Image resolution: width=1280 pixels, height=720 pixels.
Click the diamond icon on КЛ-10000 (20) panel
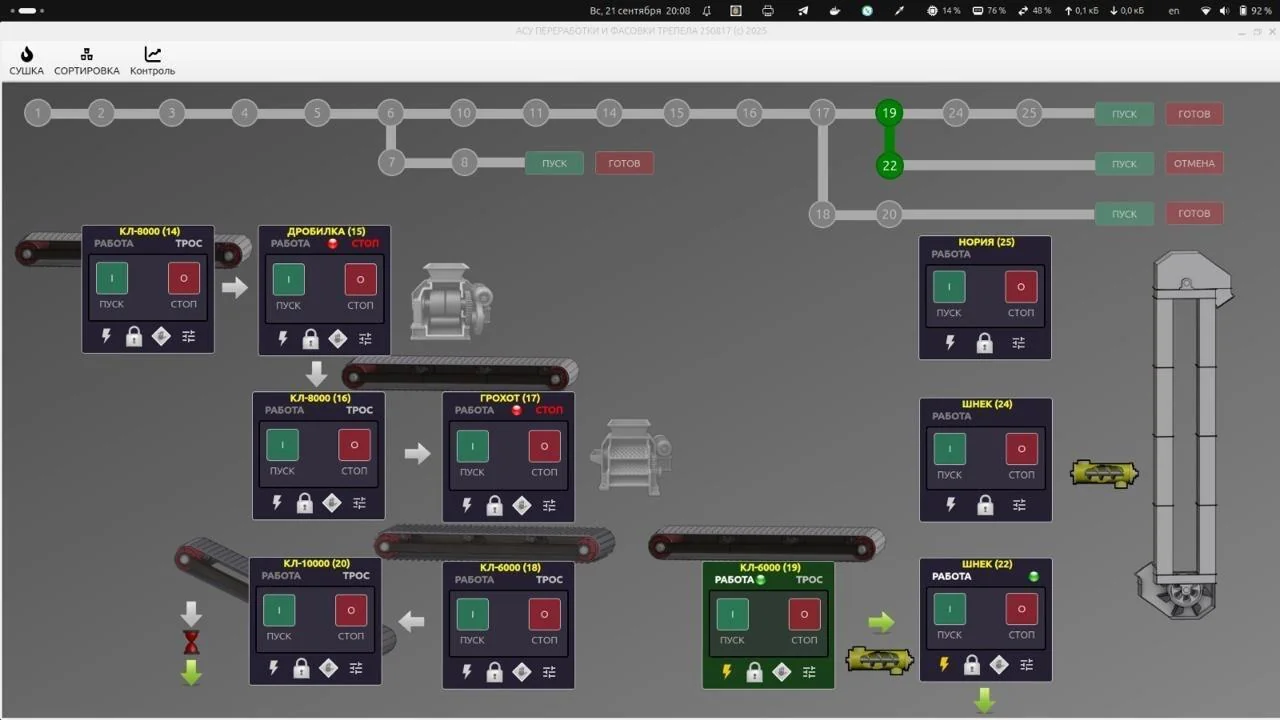(328, 668)
